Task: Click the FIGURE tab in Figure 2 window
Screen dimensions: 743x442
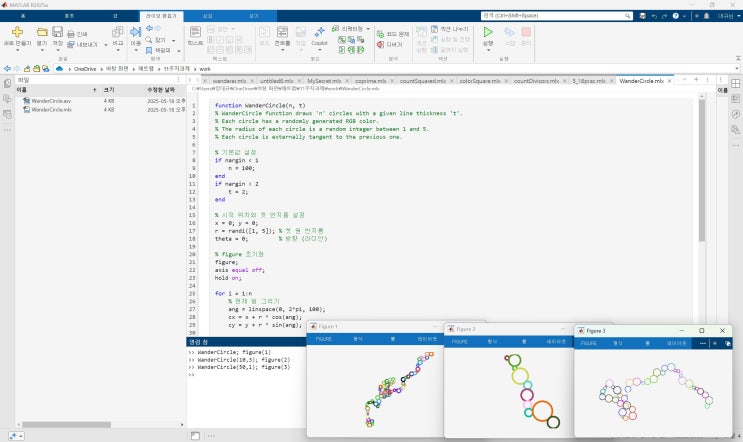Action: (459, 342)
